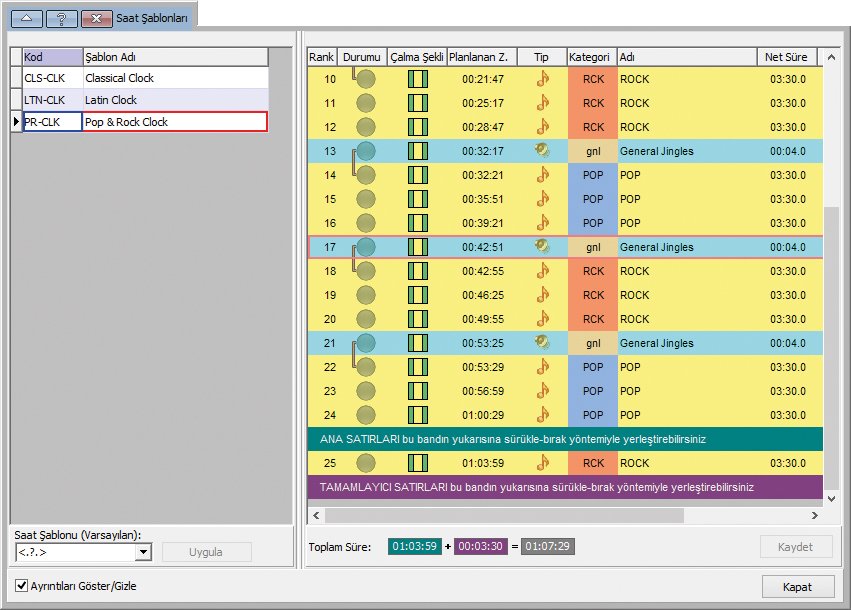Click the music note icon in rank 20 row
The width and height of the screenshot is (851, 610).
(x=542, y=319)
